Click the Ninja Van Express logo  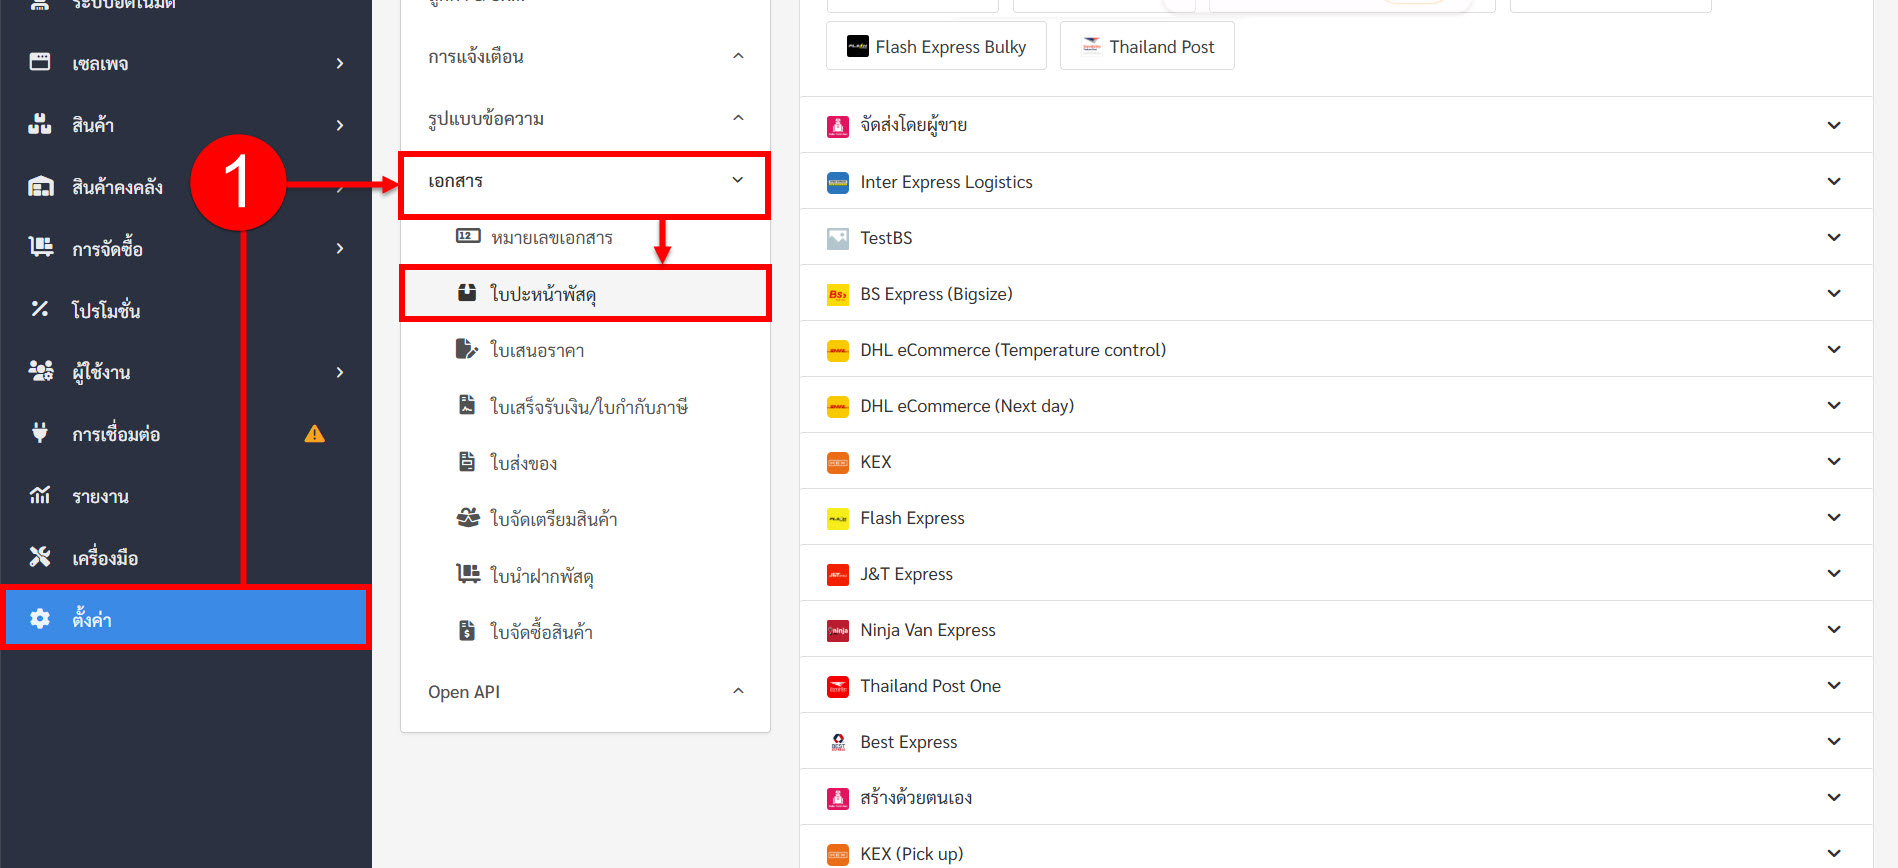pyautogui.click(x=838, y=630)
